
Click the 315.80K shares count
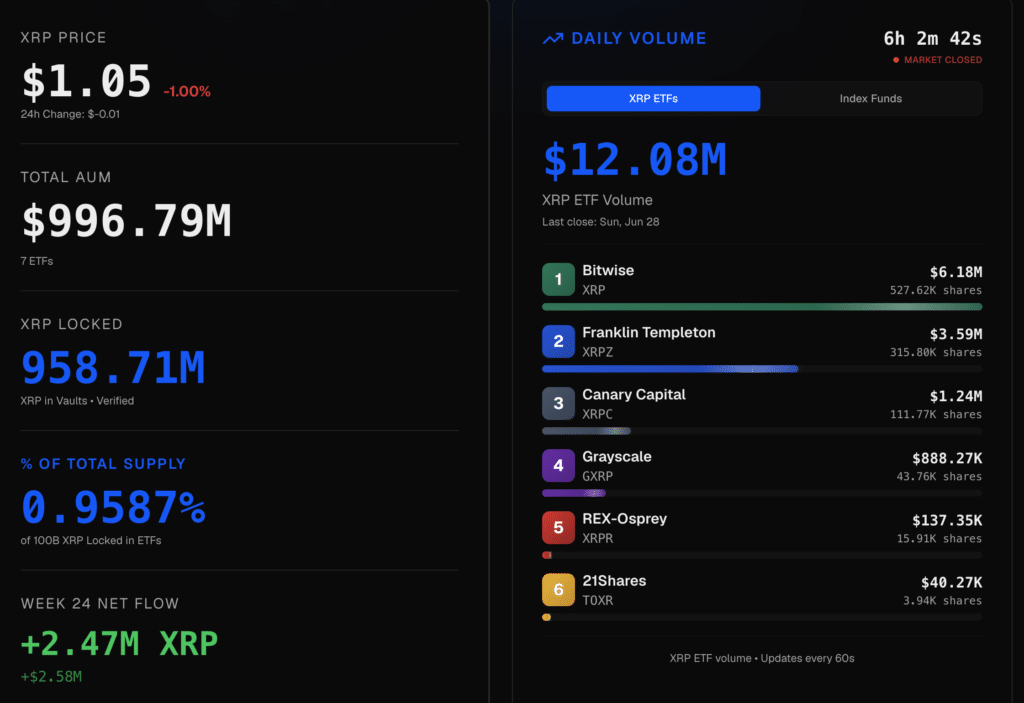point(936,352)
